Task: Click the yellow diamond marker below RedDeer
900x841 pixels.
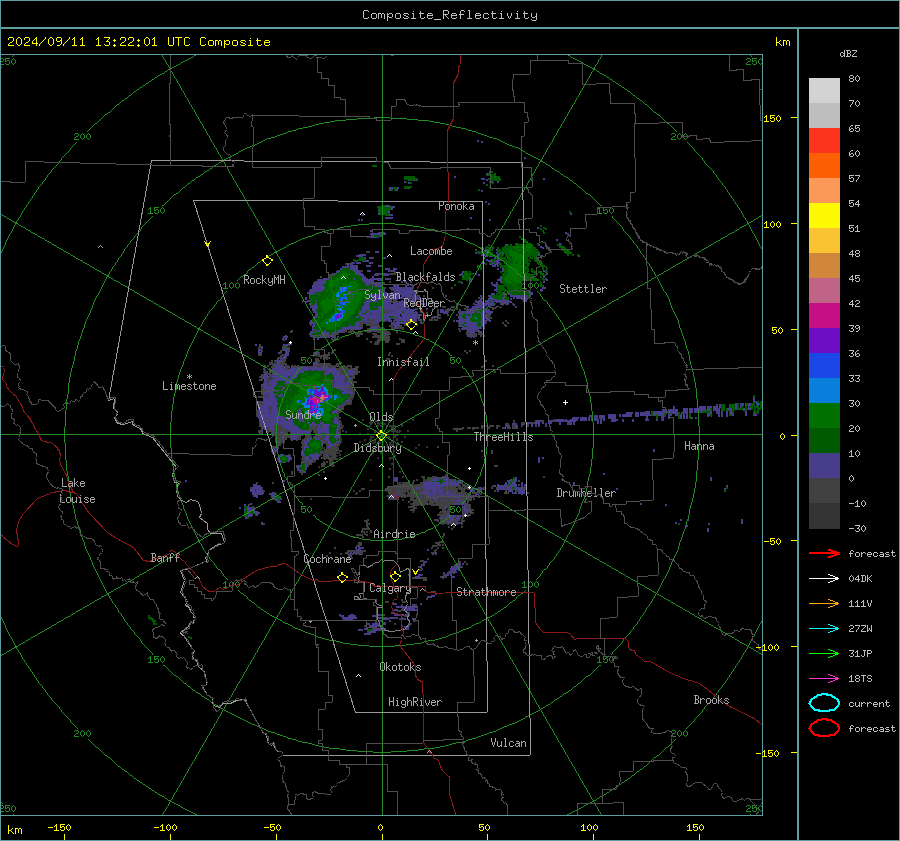Action: (x=411, y=325)
